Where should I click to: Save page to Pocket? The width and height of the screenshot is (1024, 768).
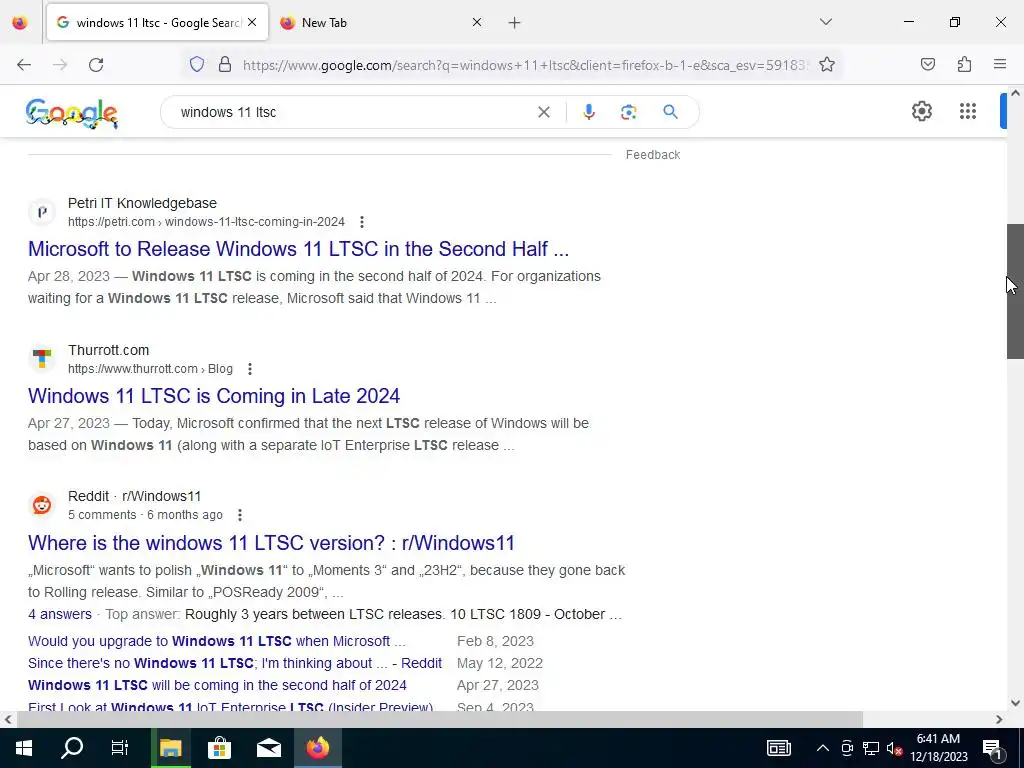(x=927, y=65)
